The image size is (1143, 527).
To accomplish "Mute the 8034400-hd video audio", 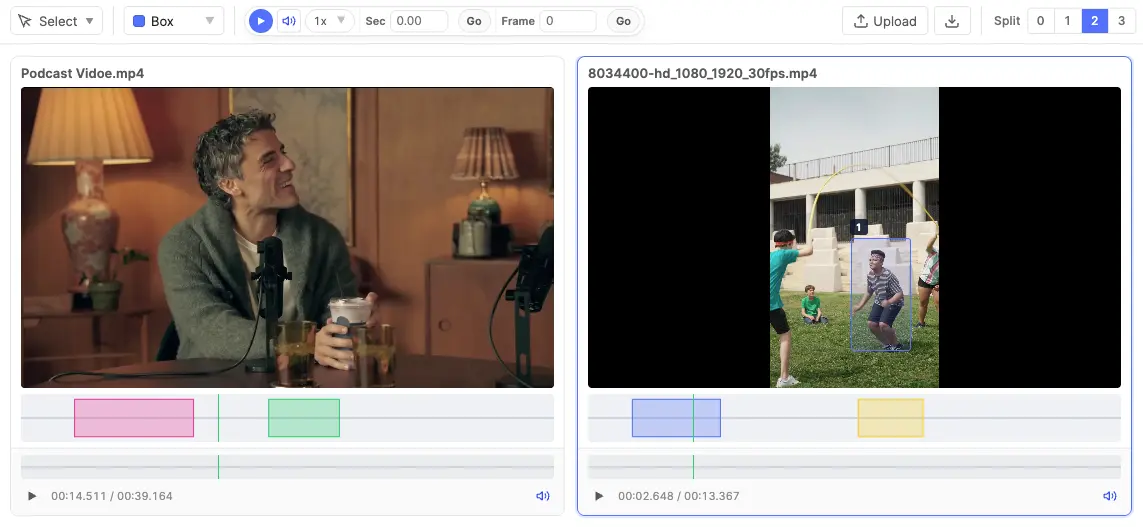I will click(1109, 496).
